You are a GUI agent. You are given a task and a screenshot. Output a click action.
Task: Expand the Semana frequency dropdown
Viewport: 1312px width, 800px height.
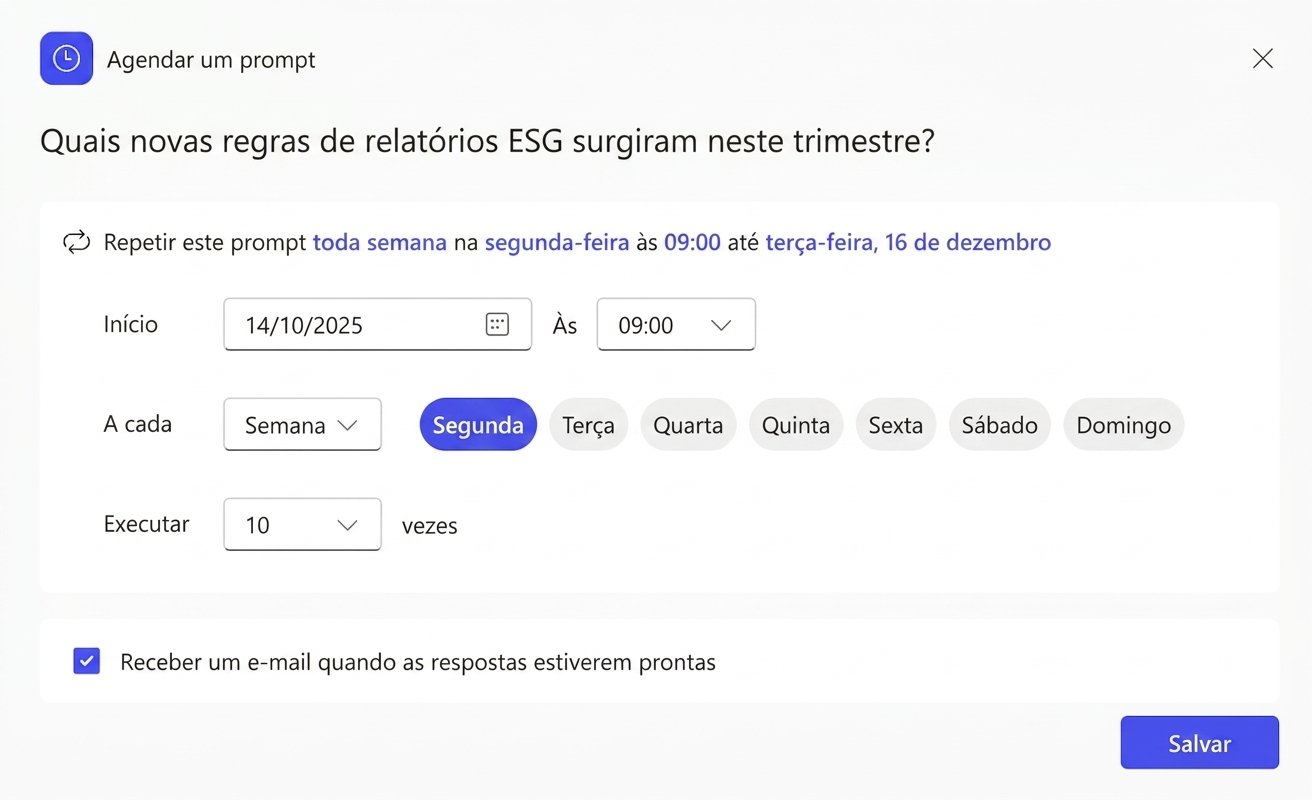(x=302, y=424)
